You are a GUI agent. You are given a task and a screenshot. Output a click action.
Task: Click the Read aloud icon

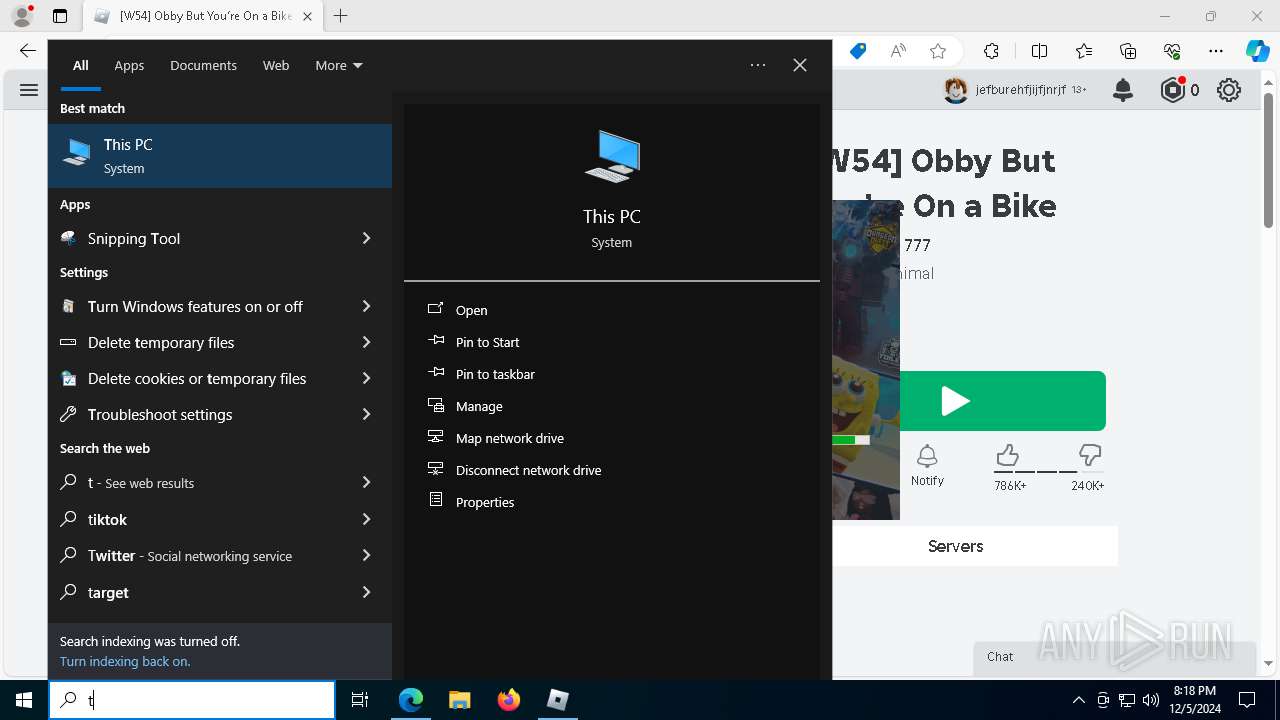[x=898, y=51]
